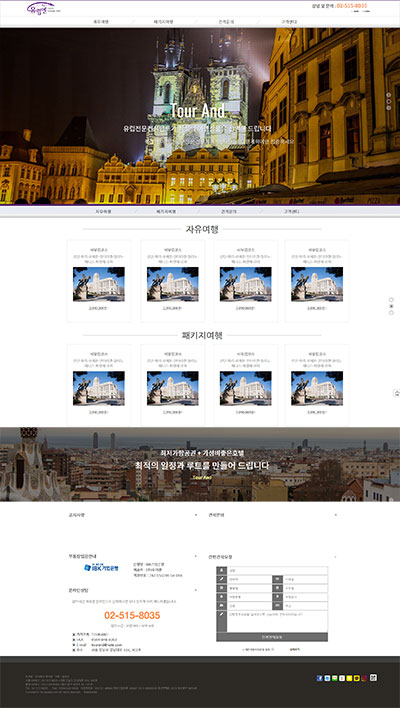This screenshot has height=708, width=400.
Task: Expand the 견적문의 section with its plus icon
Action: [335, 515]
